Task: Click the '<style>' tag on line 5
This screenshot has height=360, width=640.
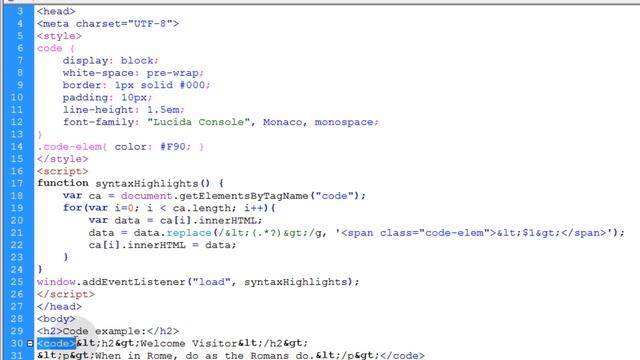Action: tap(59, 36)
